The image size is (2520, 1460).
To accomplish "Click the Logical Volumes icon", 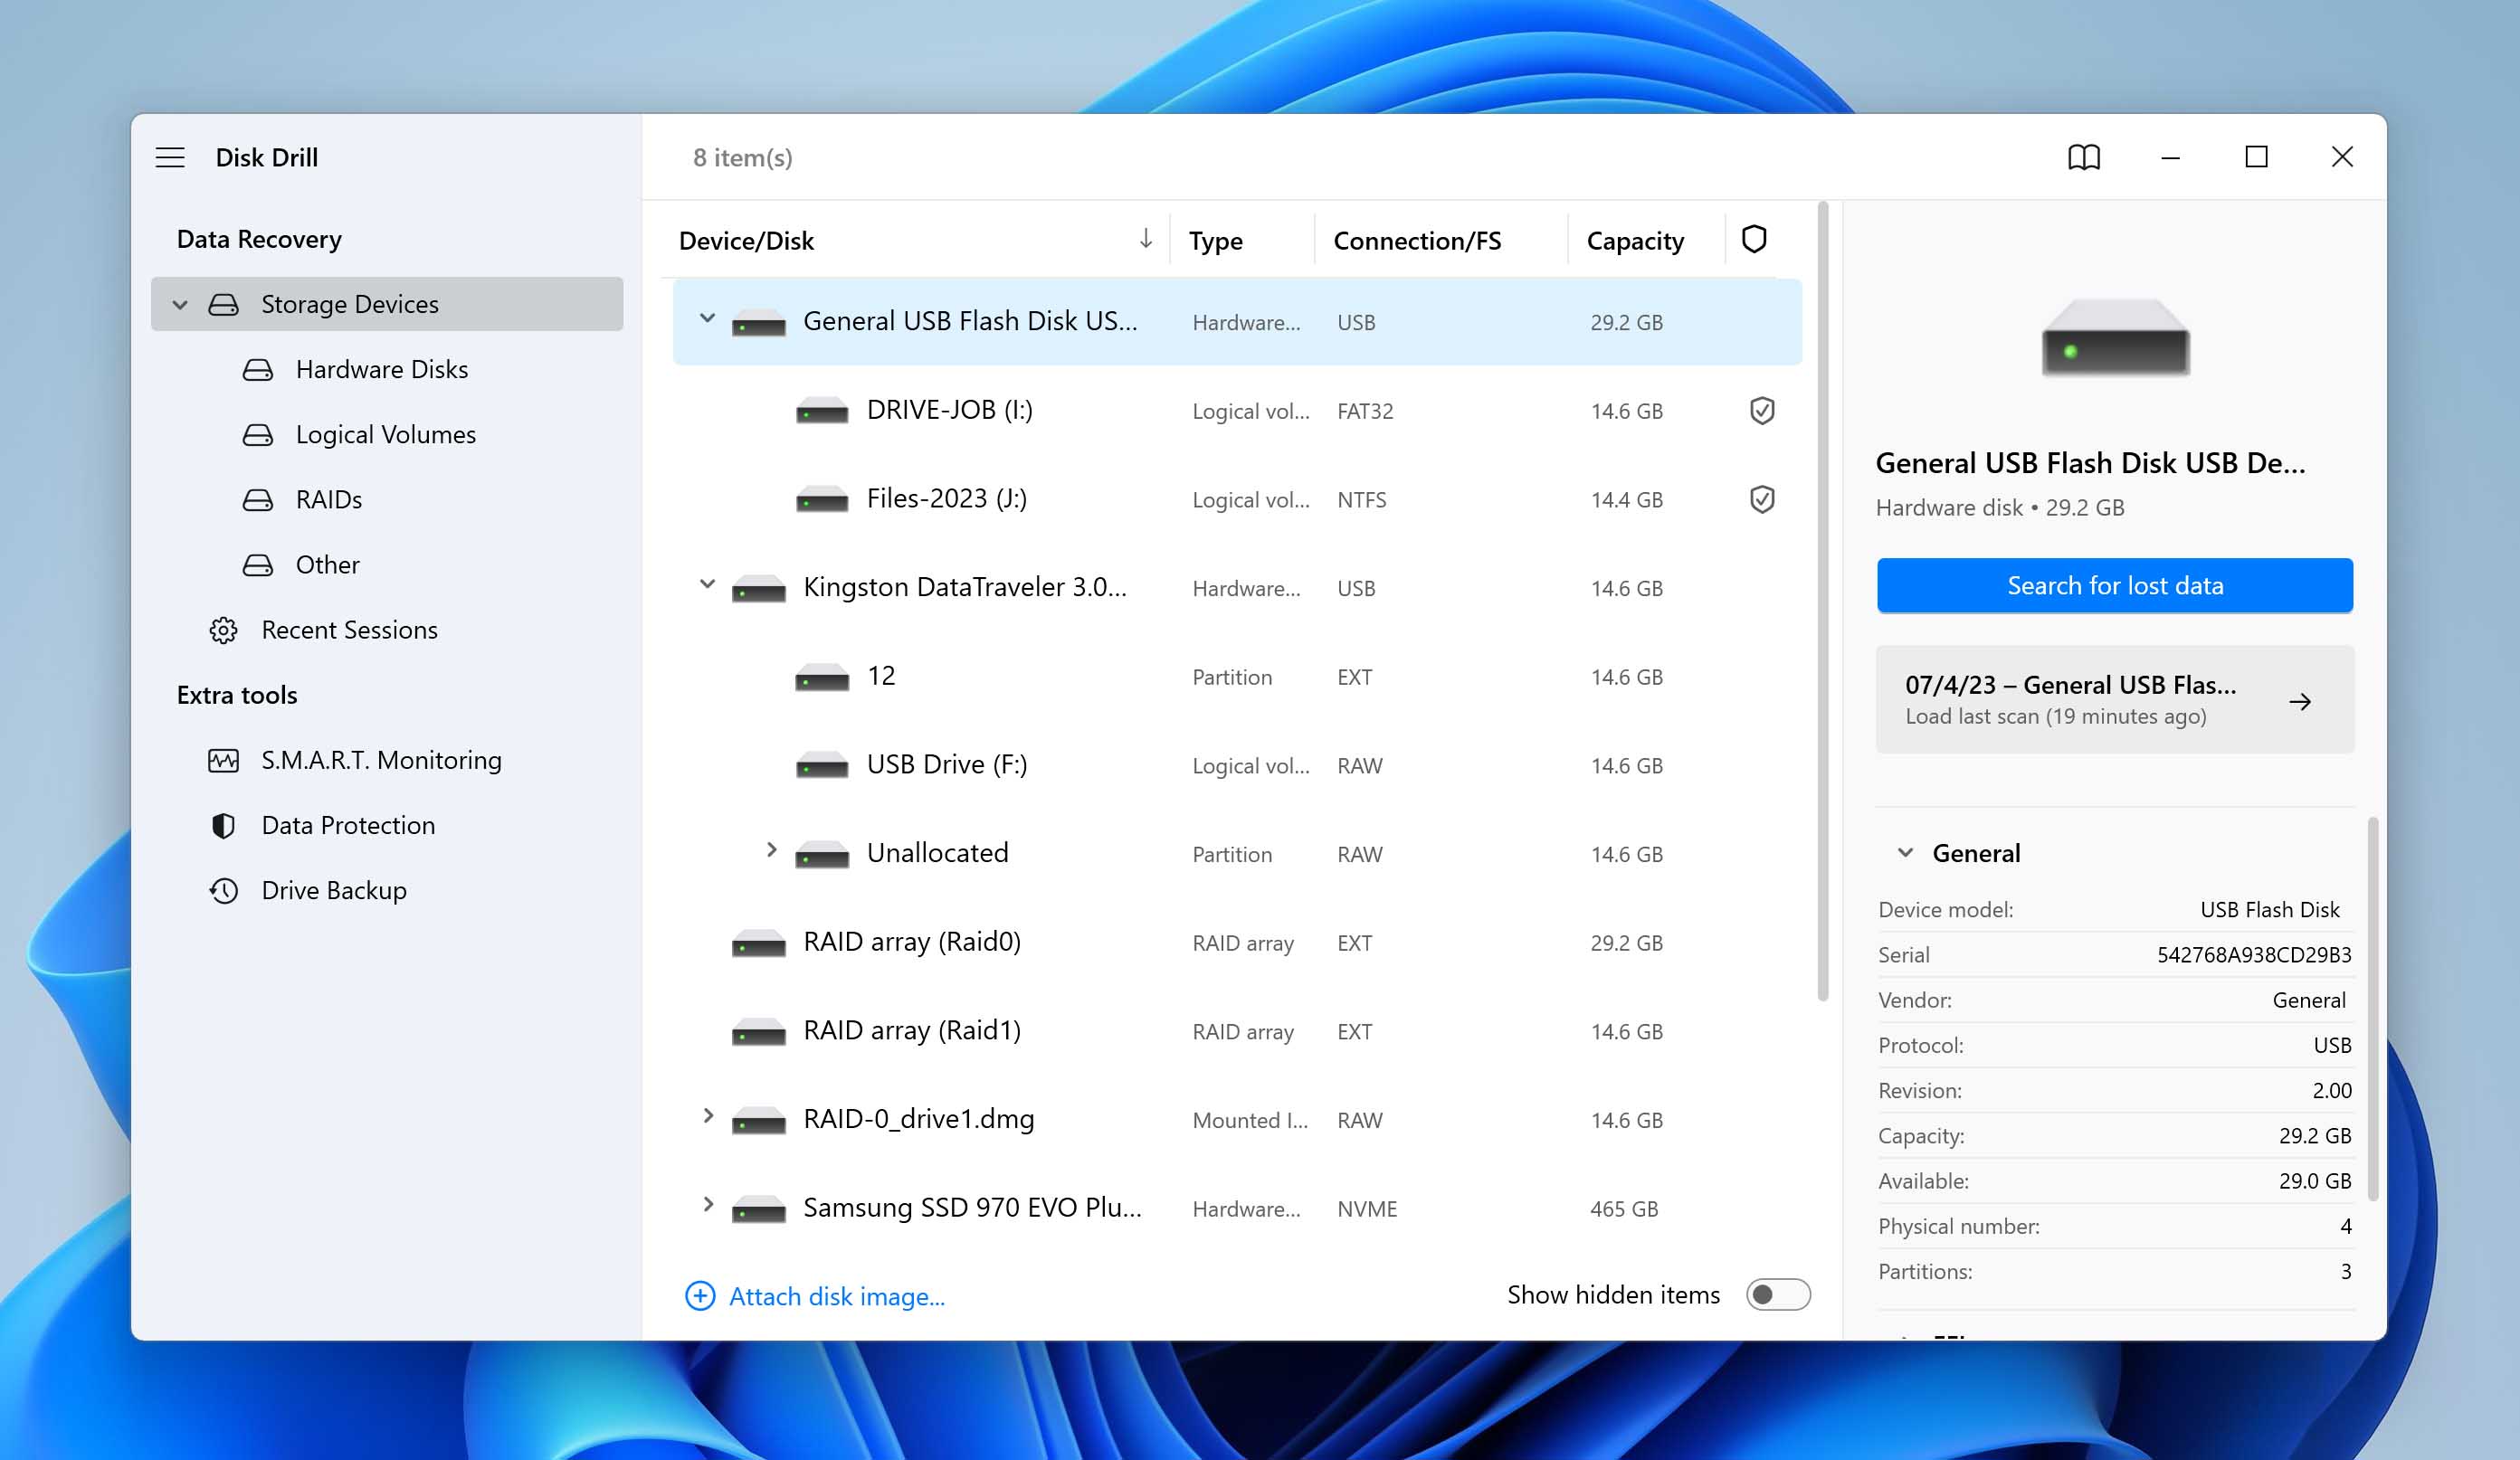I will (257, 432).
